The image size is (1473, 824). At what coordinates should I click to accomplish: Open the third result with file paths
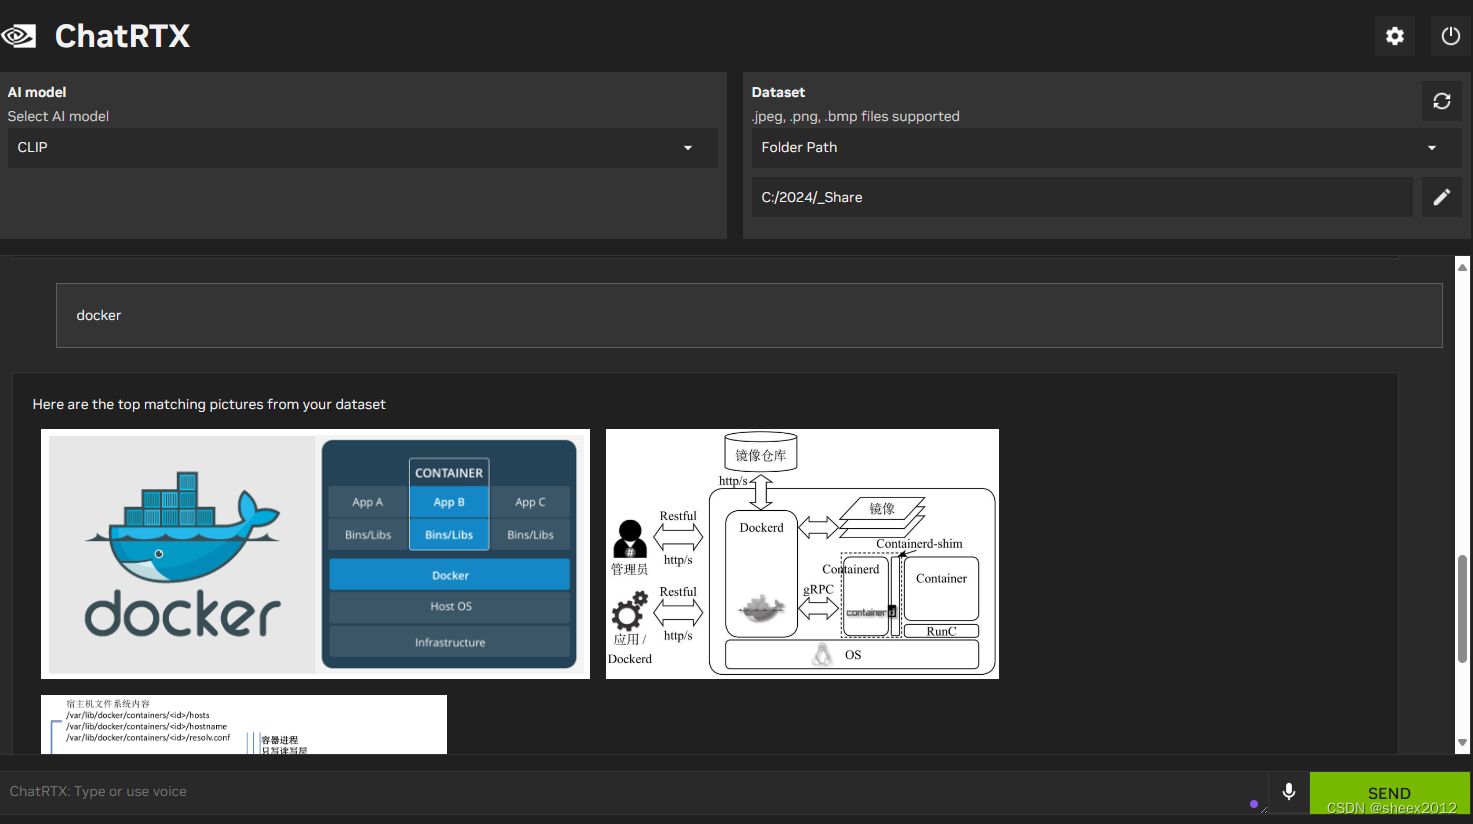244,725
